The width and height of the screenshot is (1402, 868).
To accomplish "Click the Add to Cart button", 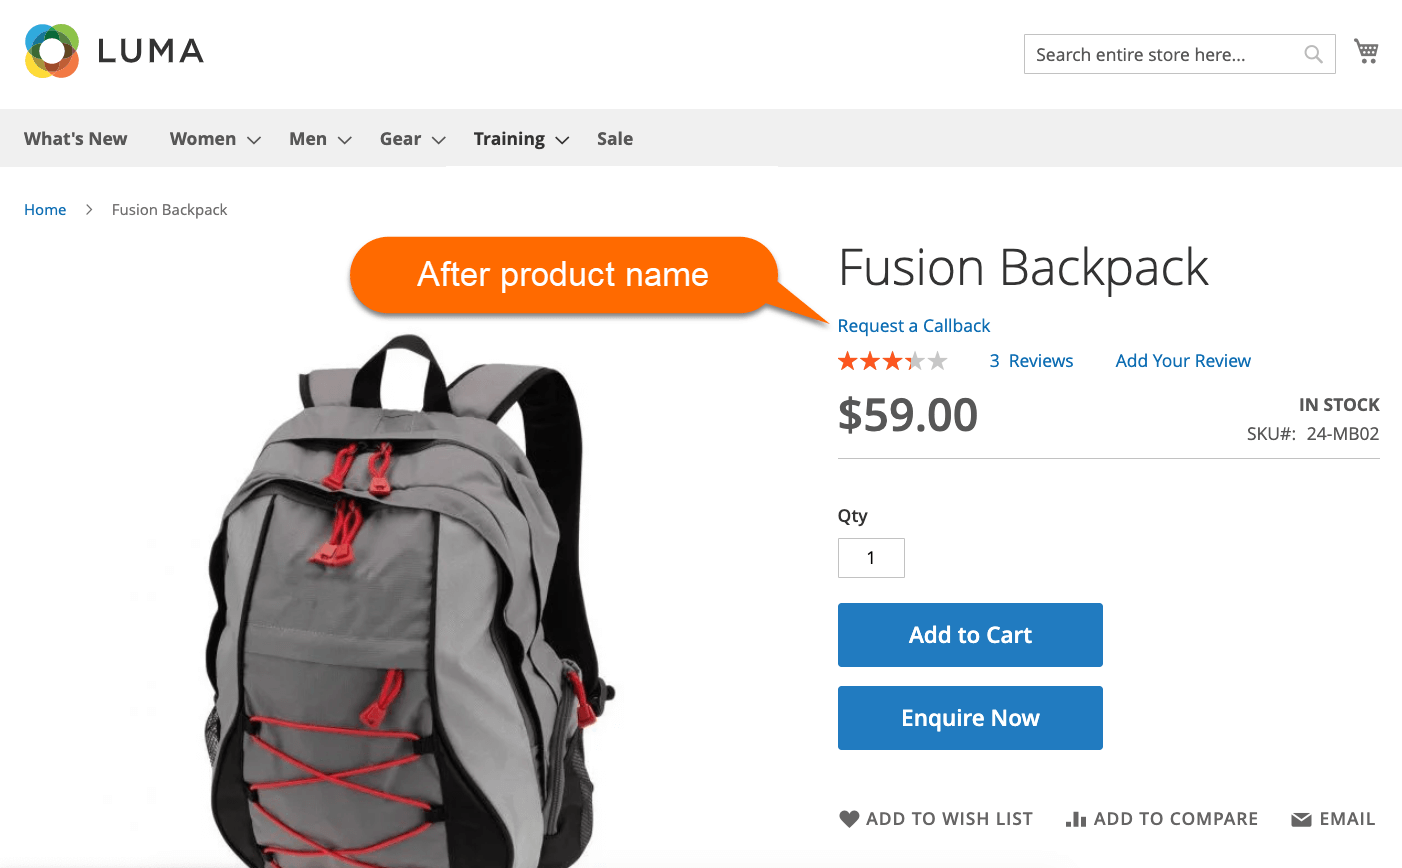I will 970,635.
